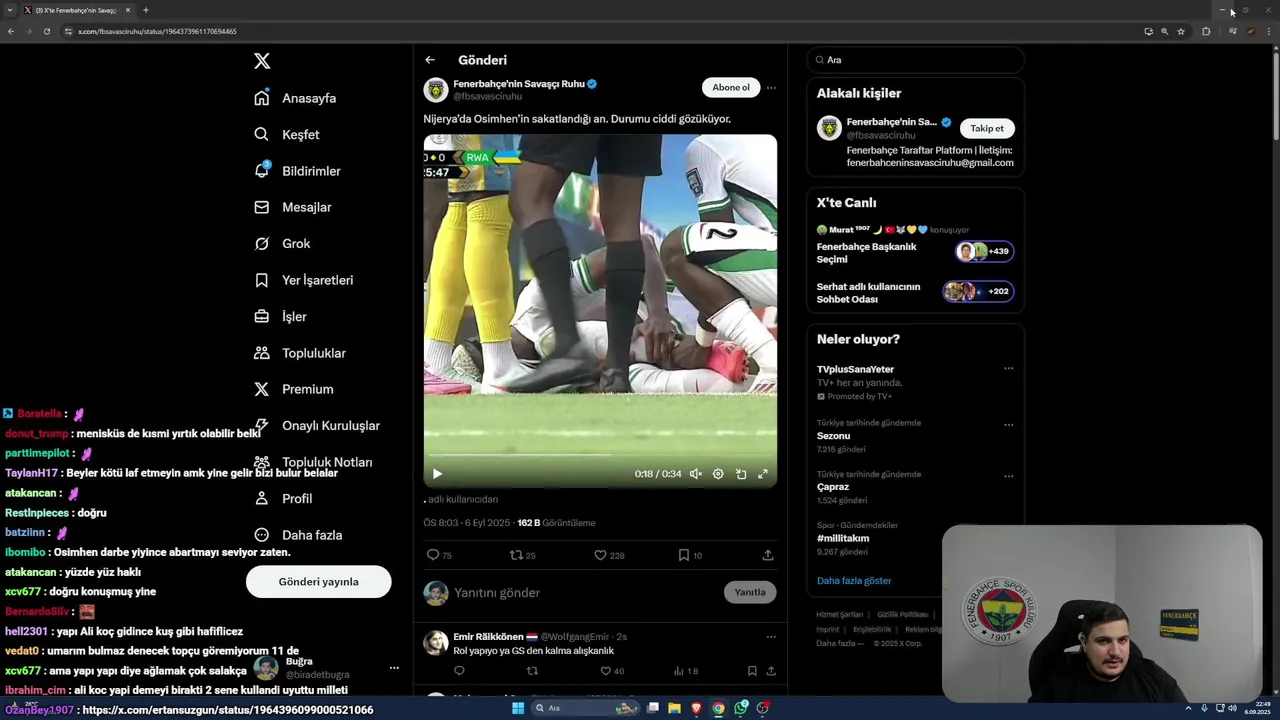Click the view count 162 B Görüntüleme
Image resolution: width=1280 pixels, height=720 pixels.
tap(556, 523)
